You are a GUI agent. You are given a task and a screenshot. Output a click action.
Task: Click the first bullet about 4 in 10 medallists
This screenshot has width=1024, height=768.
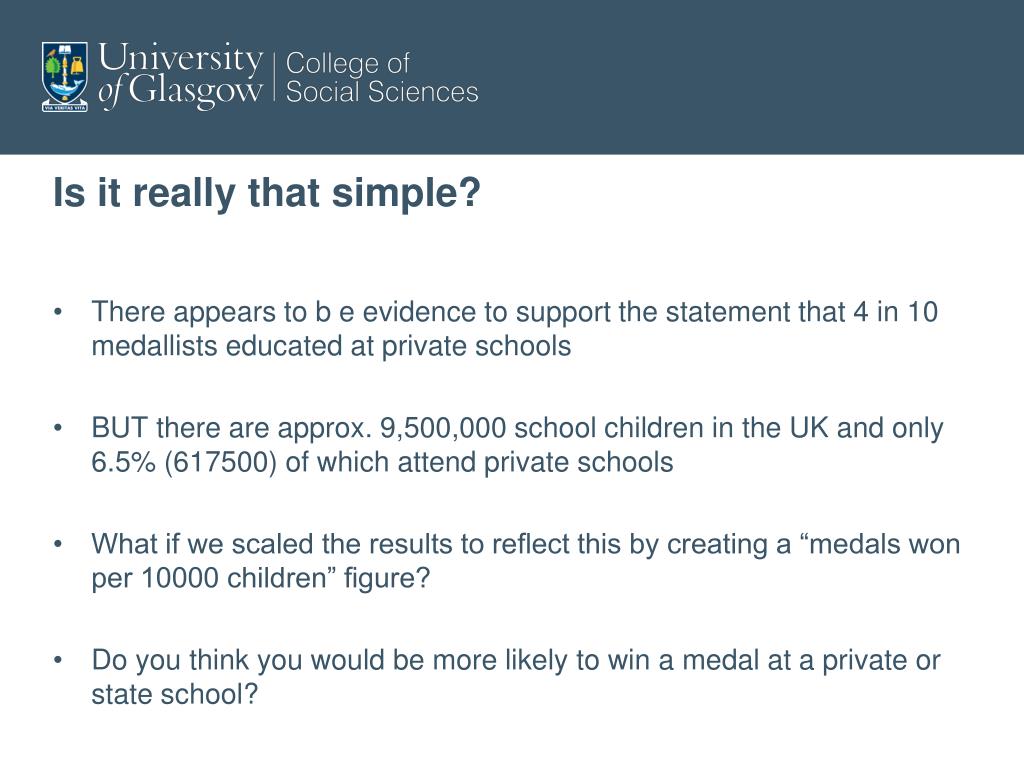(515, 328)
